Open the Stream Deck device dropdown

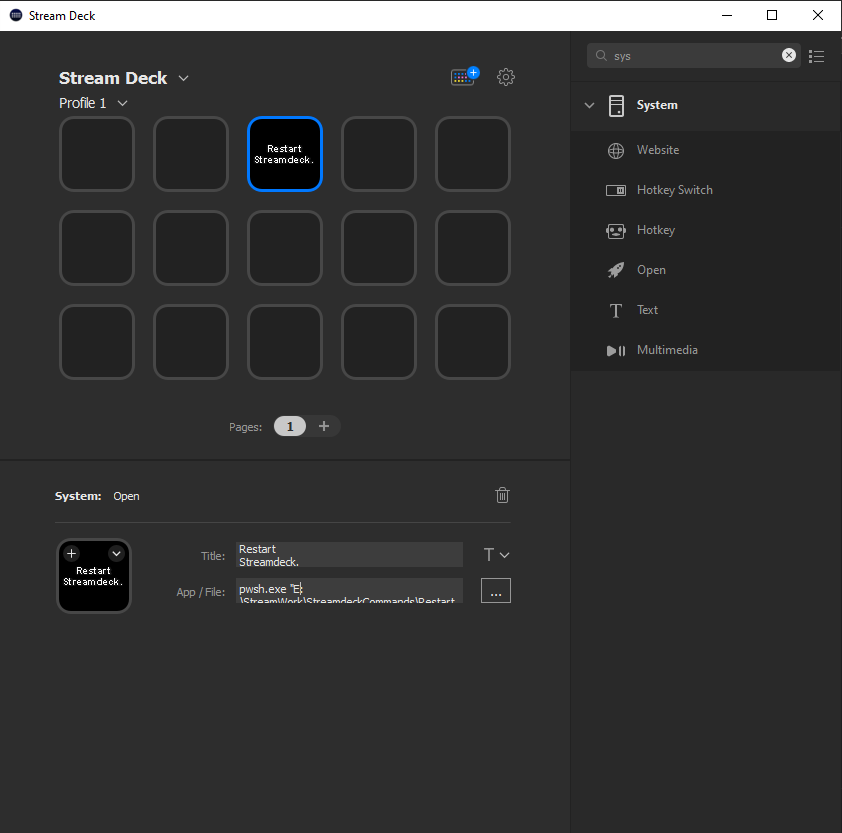[183, 78]
